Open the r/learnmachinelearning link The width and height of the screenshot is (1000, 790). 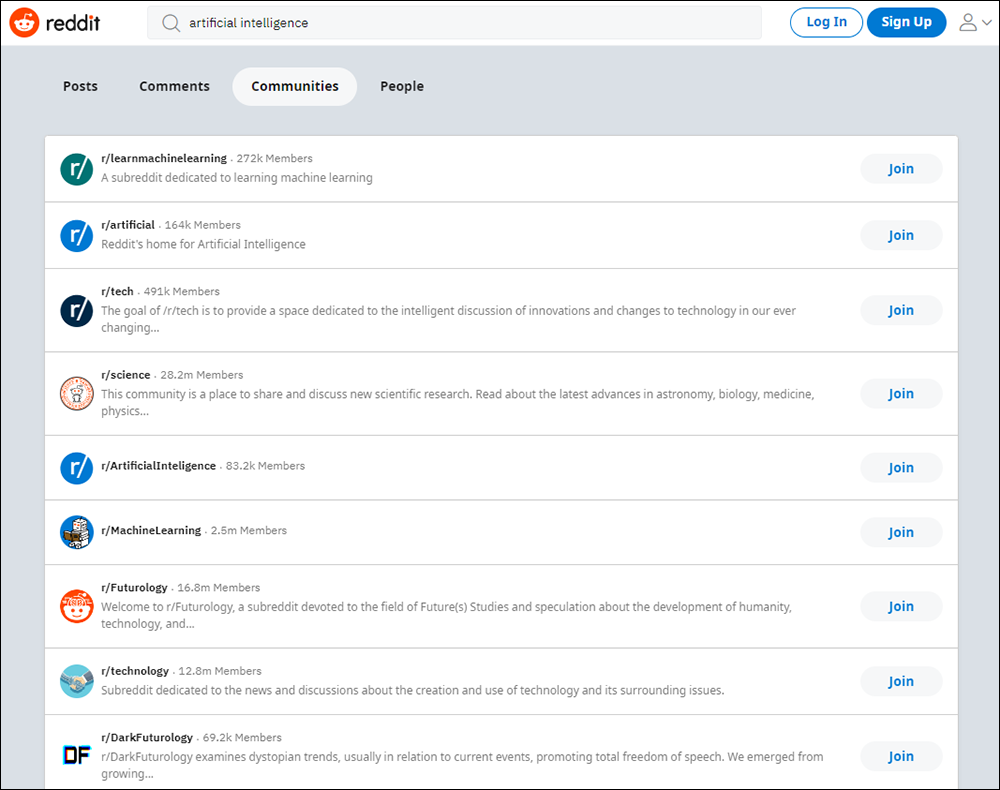pyautogui.click(x=164, y=158)
